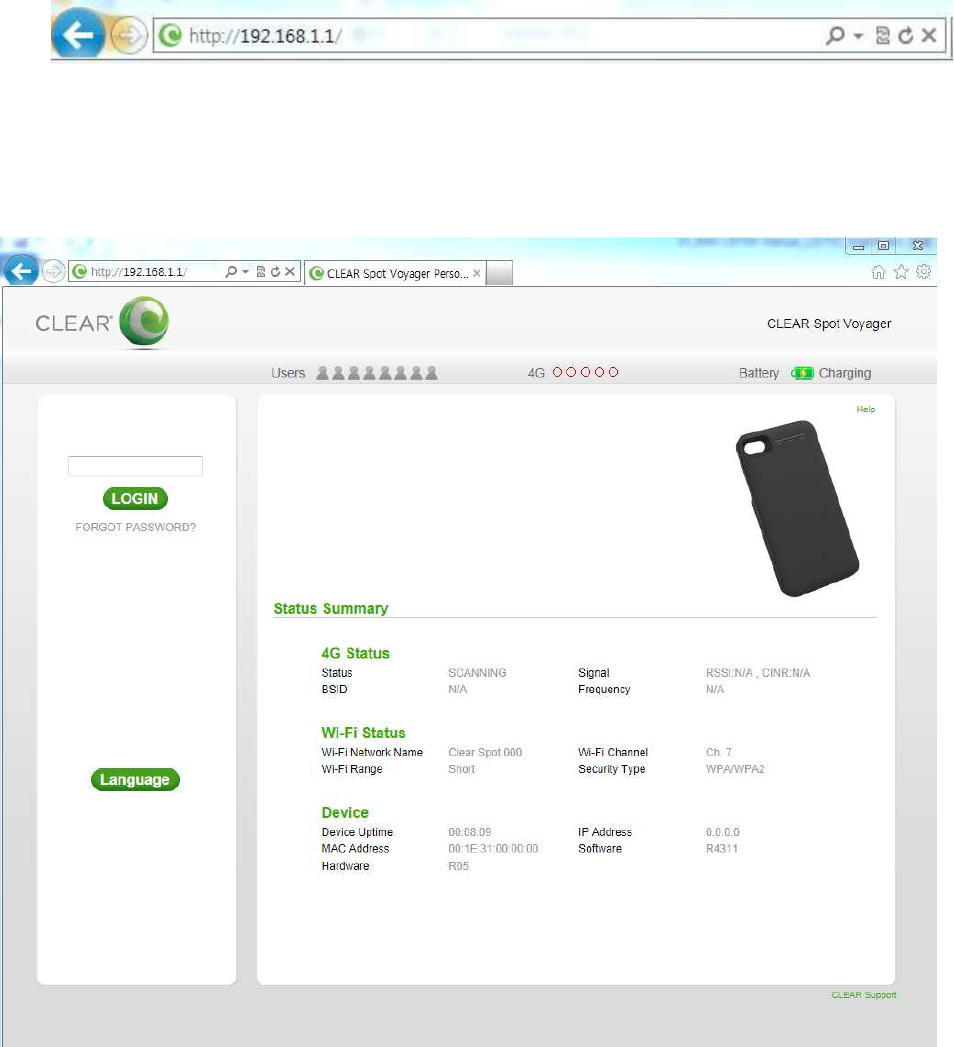Minimize the browser window
This screenshot has height=1047, width=954.
point(859,246)
